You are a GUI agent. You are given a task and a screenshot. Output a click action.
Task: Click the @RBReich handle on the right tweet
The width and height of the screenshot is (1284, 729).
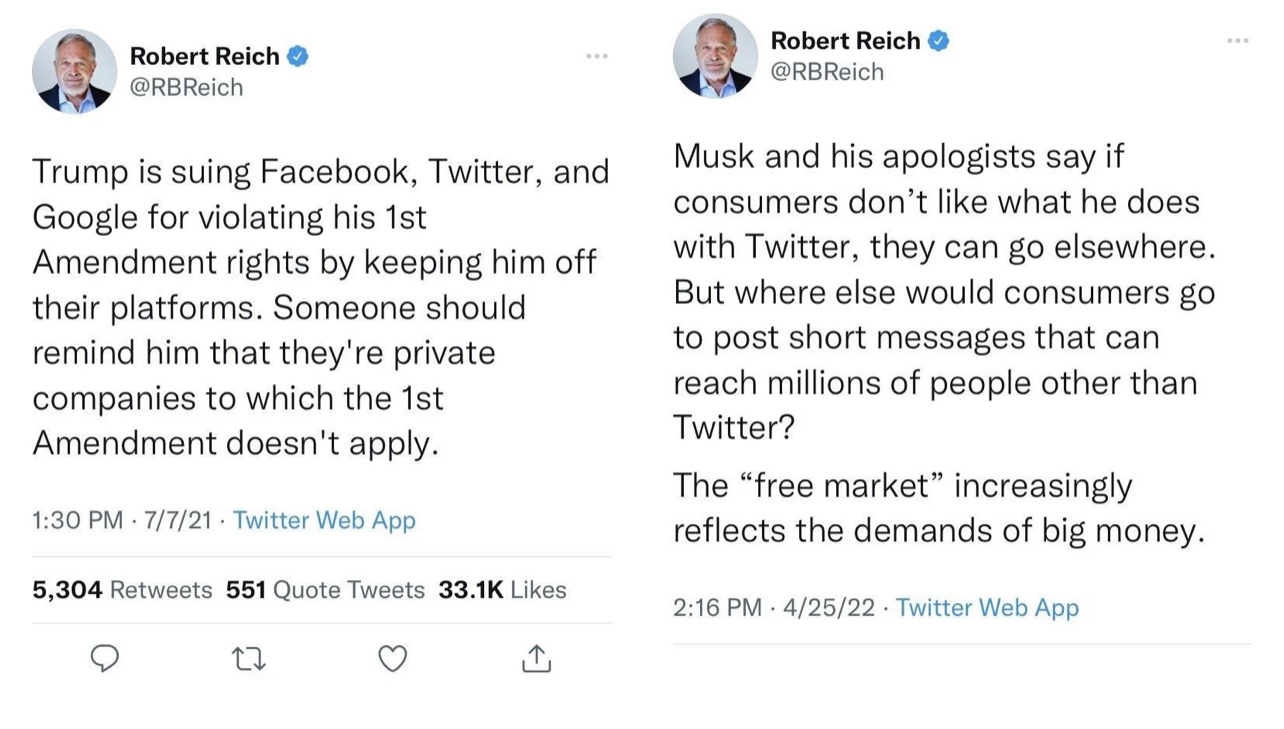[827, 72]
